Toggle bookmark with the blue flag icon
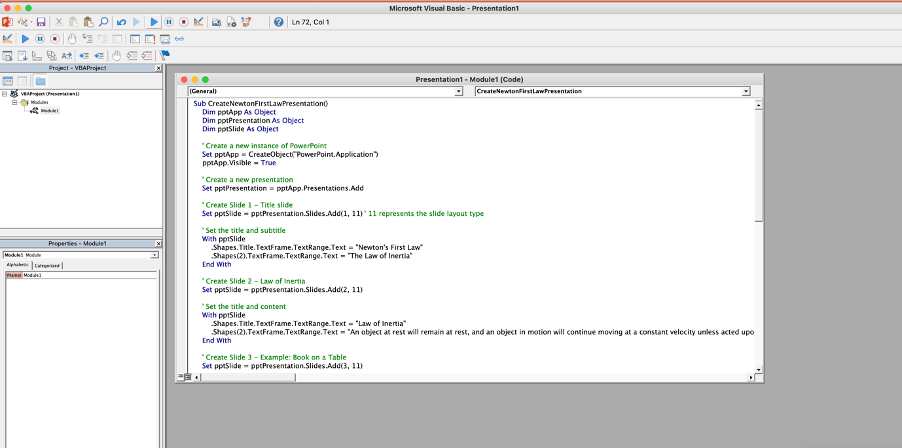 click(165, 55)
